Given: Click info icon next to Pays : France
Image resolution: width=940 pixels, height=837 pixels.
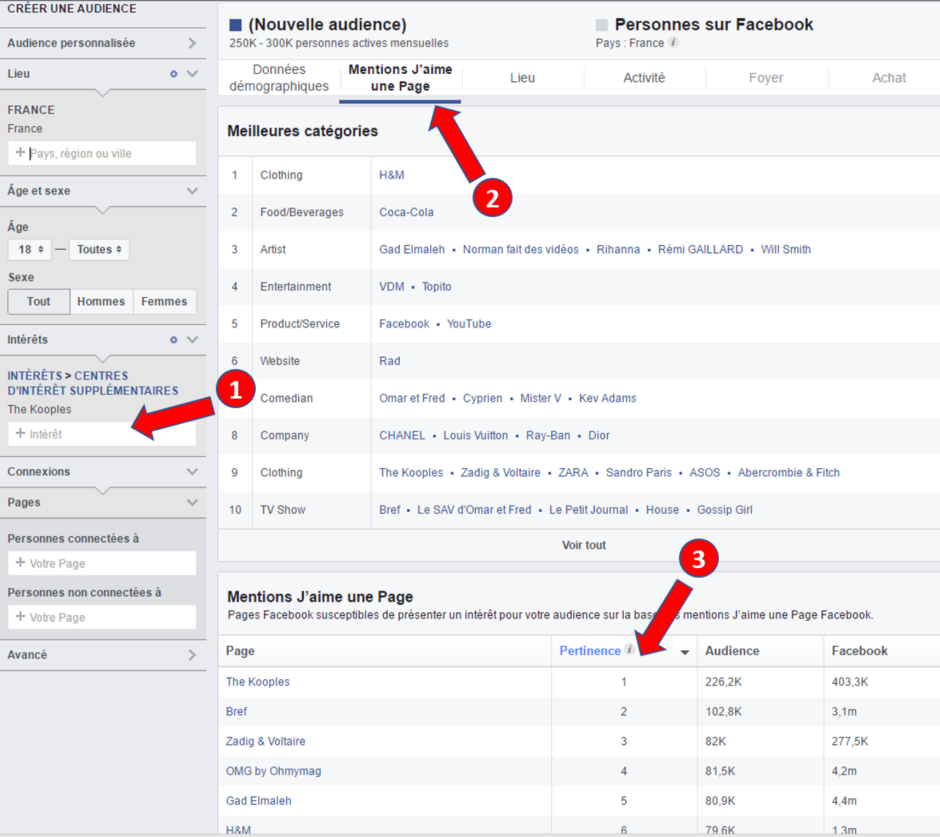Looking at the screenshot, I should point(674,43).
